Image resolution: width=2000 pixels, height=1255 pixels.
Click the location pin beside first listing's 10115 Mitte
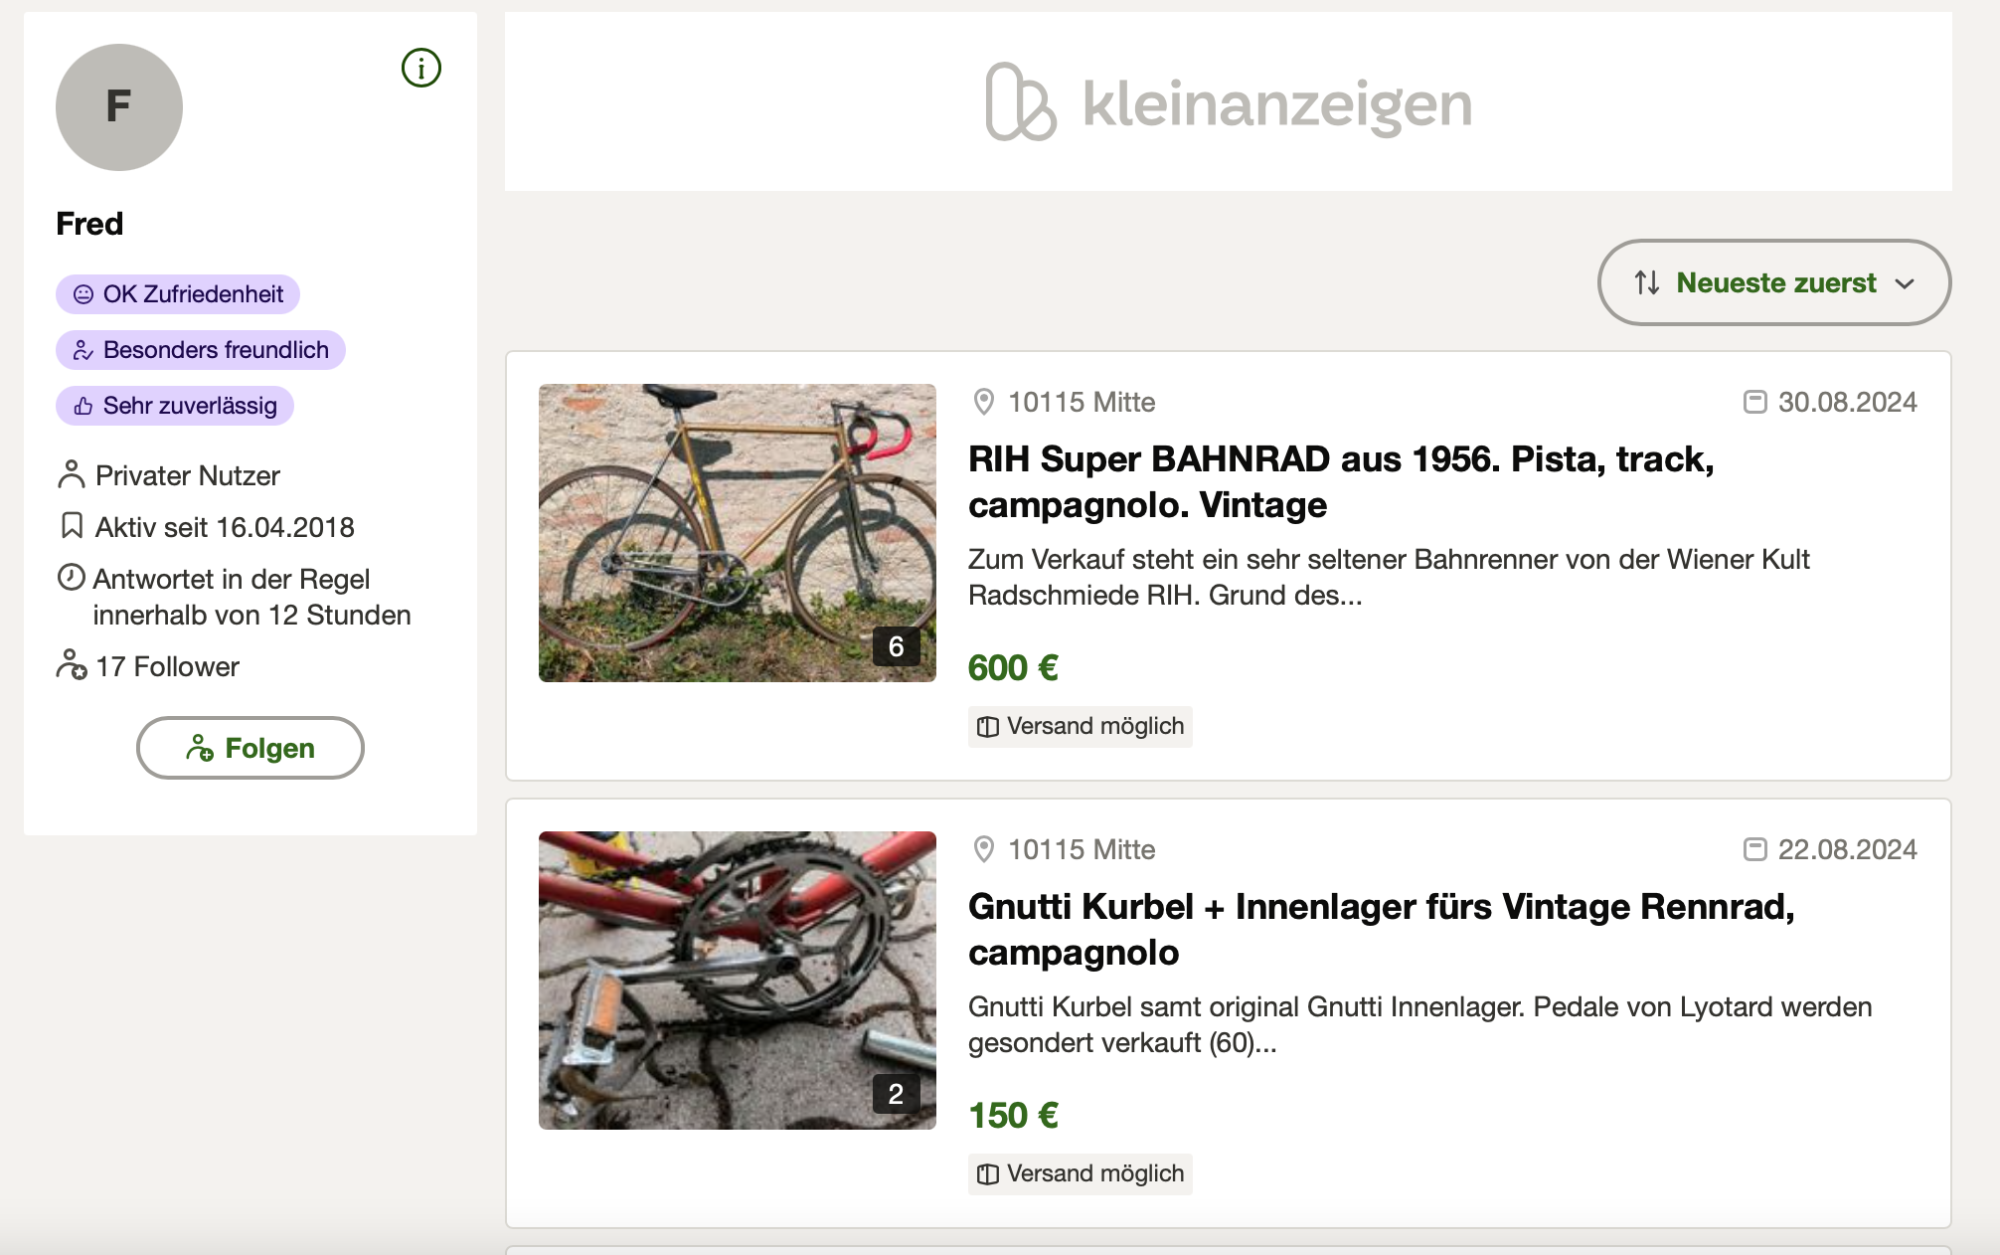(984, 402)
